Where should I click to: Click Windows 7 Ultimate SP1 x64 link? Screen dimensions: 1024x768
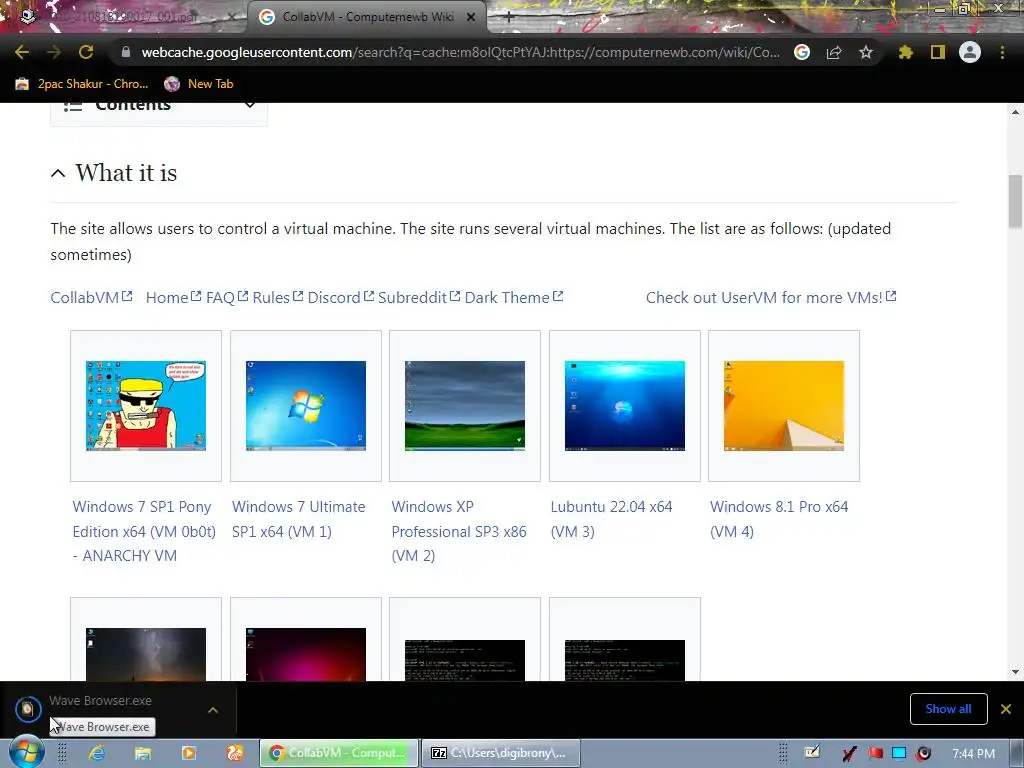pos(298,519)
